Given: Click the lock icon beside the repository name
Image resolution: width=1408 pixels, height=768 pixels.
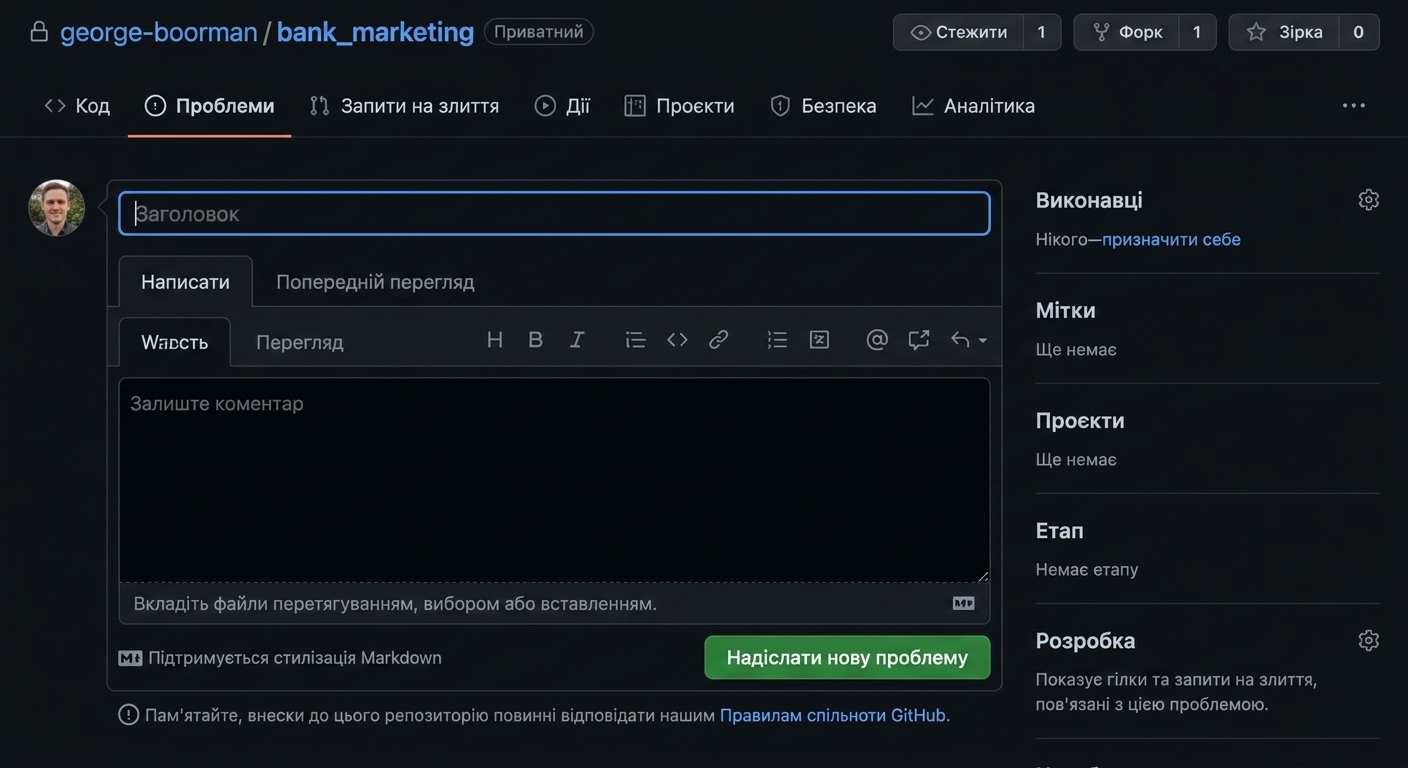Looking at the screenshot, I should (x=39, y=32).
